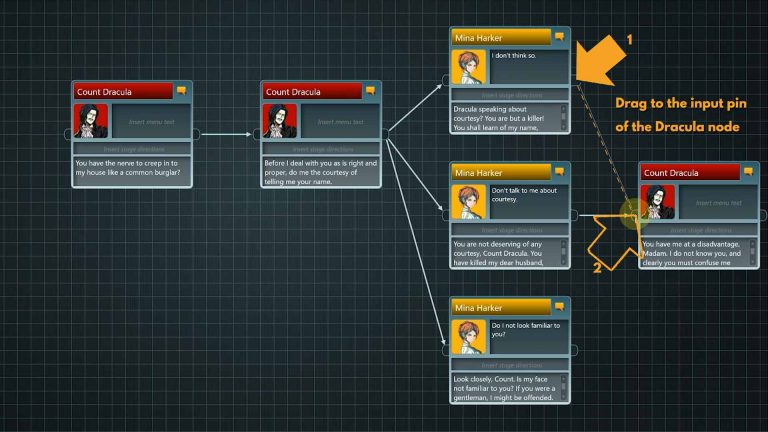Click stage directions field in 'at a disadvantage' node
This screenshot has width=768, height=432.
pos(699,230)
